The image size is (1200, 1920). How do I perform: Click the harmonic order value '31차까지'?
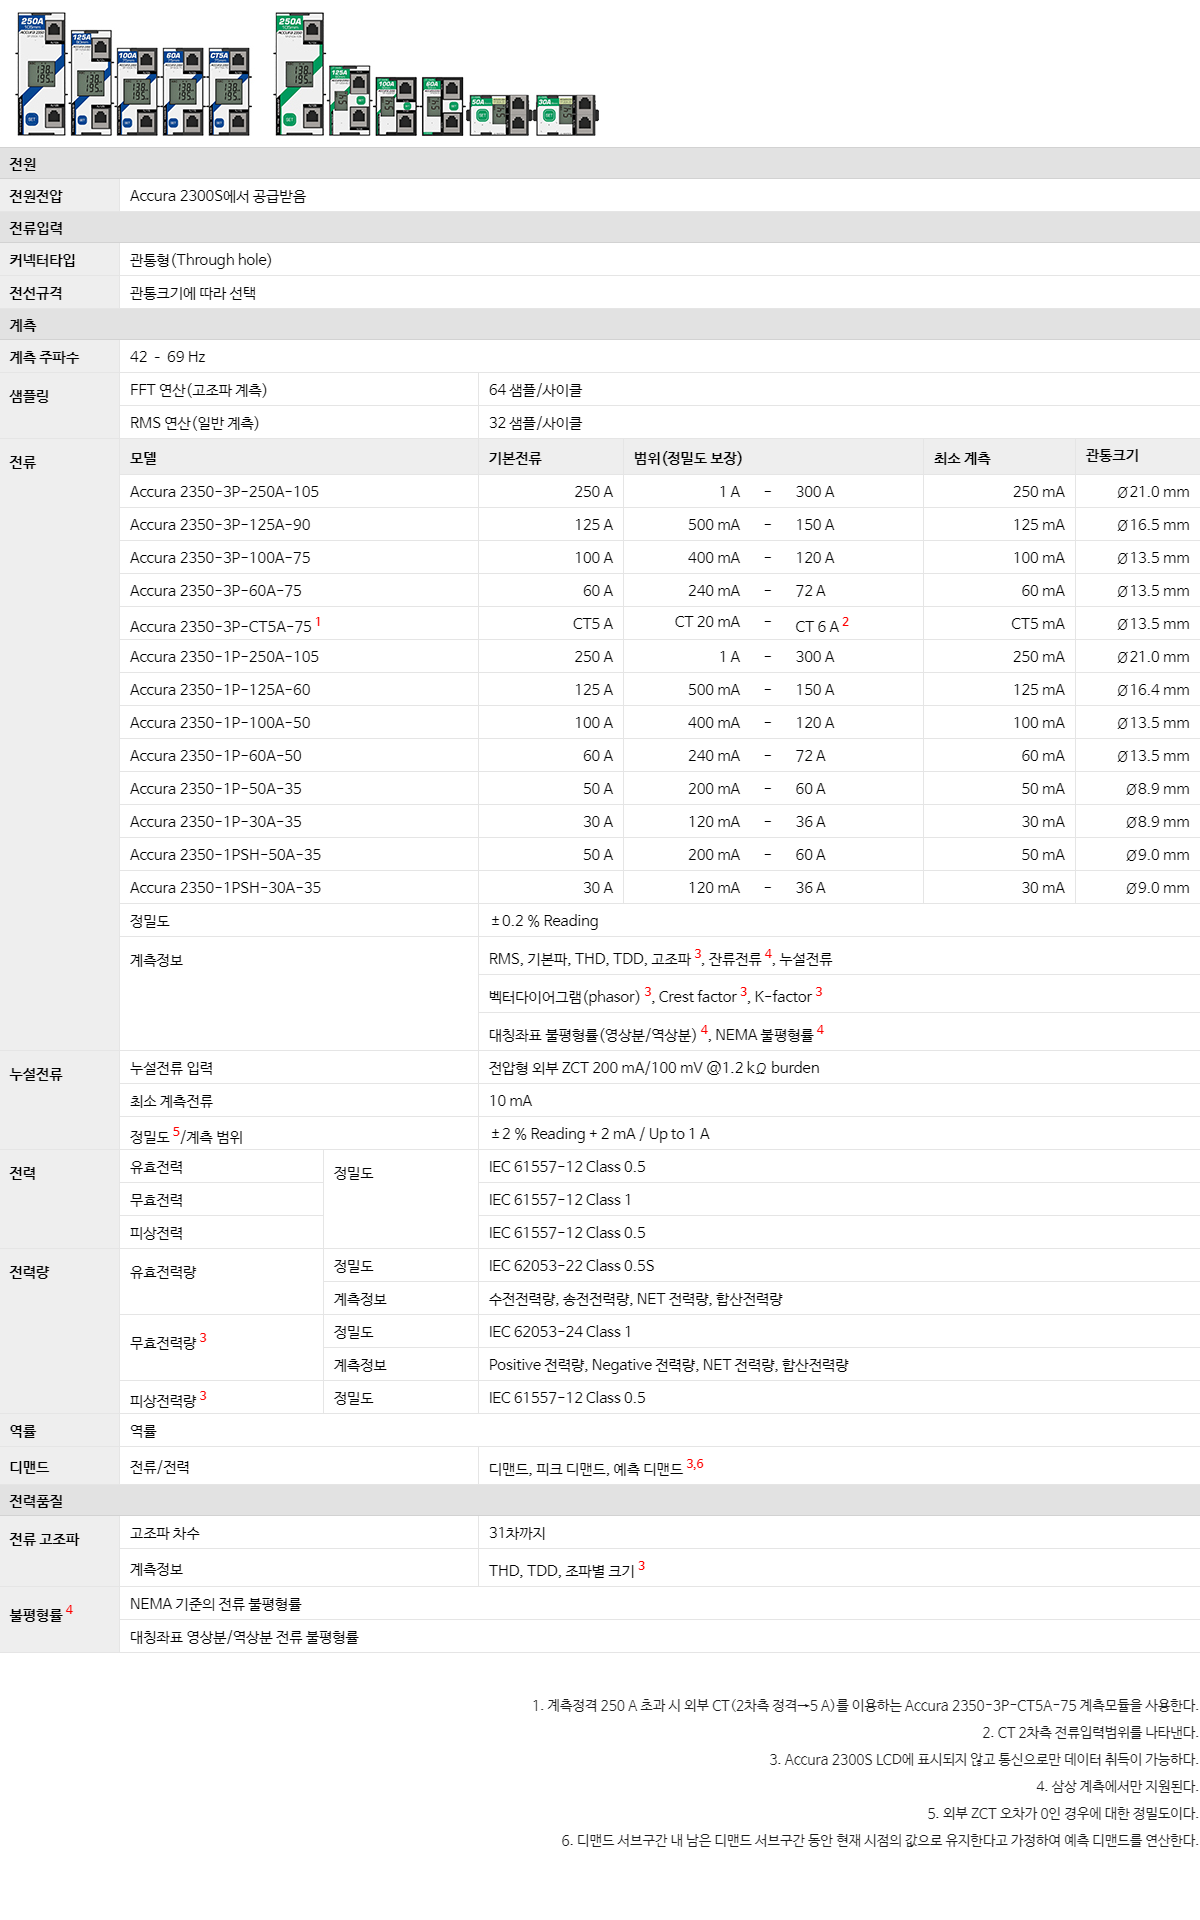click(517, 1533)
